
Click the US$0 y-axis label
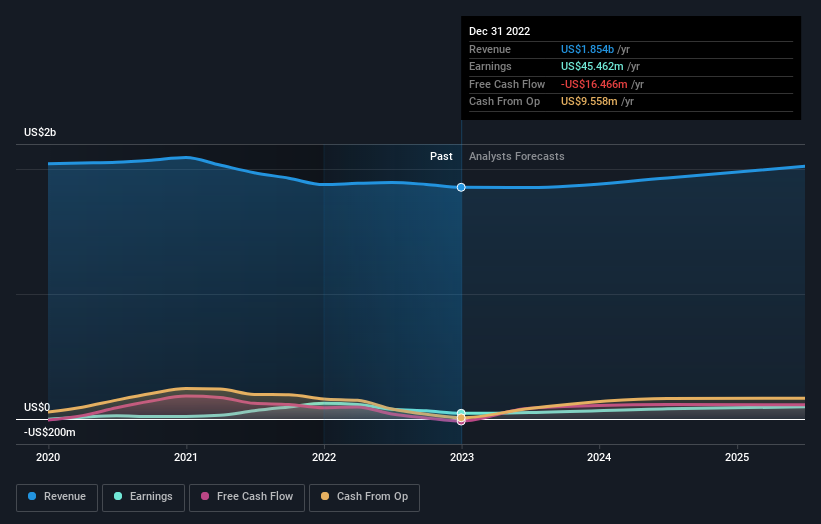pyautogui.click(x=37, y=407)
